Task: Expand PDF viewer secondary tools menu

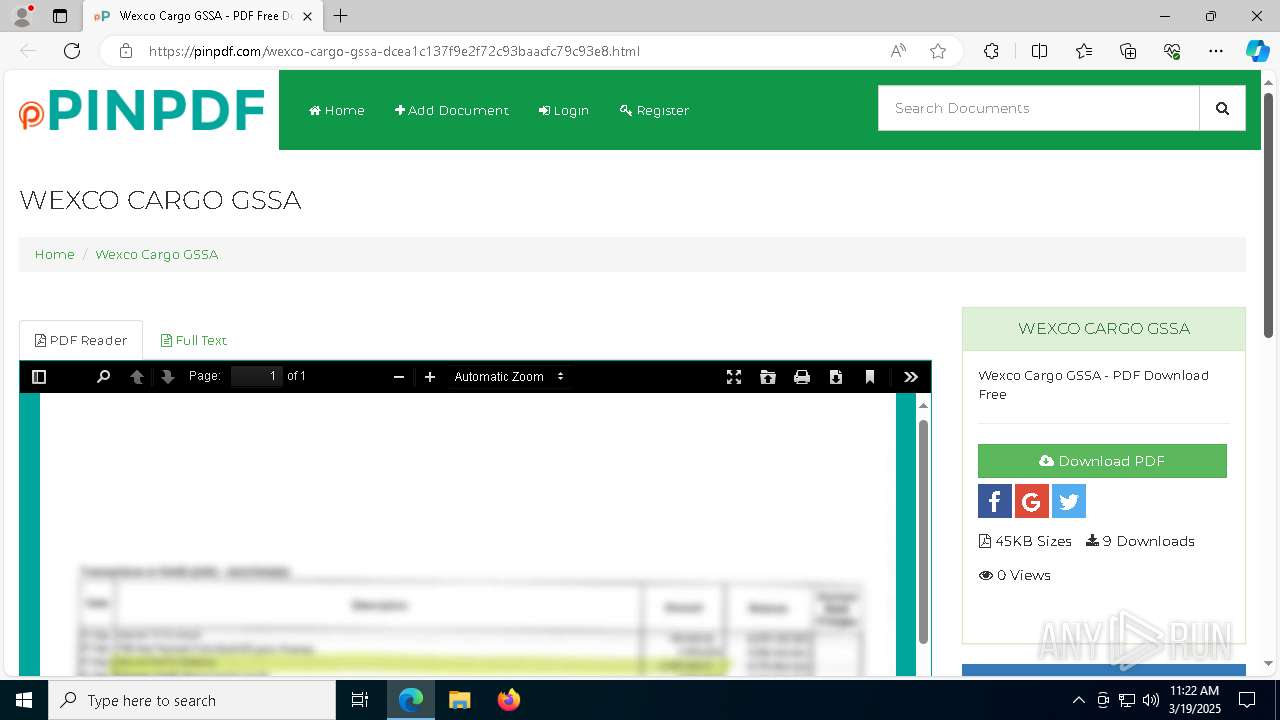Action: pyautogui.click(x=911, y=377)
